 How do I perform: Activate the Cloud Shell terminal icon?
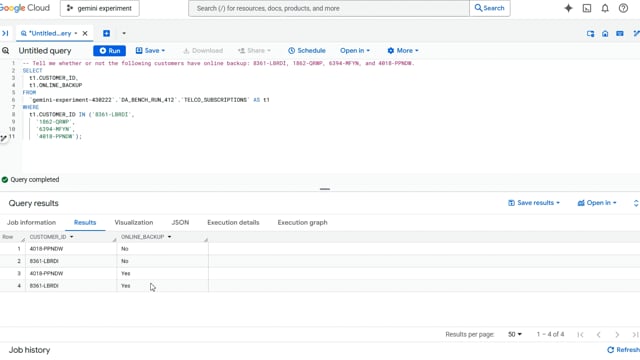[587, 8]
